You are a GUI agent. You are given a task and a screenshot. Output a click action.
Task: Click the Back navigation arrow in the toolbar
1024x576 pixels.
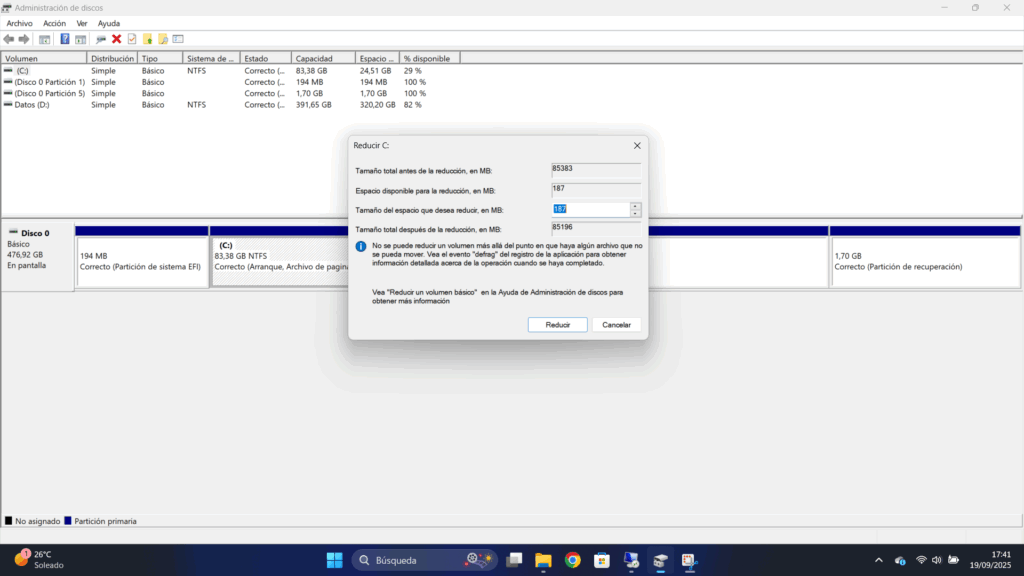[x=8, y=38]
